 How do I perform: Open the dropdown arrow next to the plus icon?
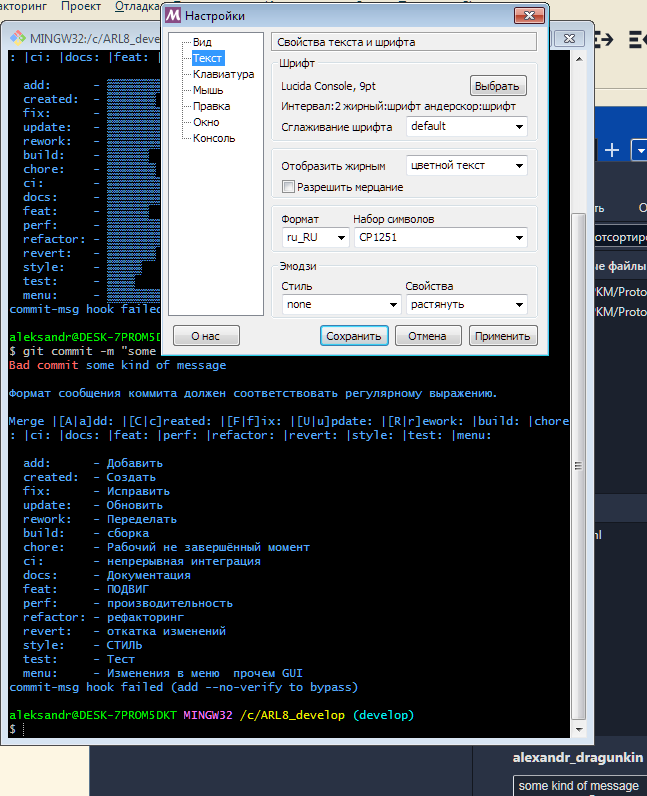tap(640, 150)
